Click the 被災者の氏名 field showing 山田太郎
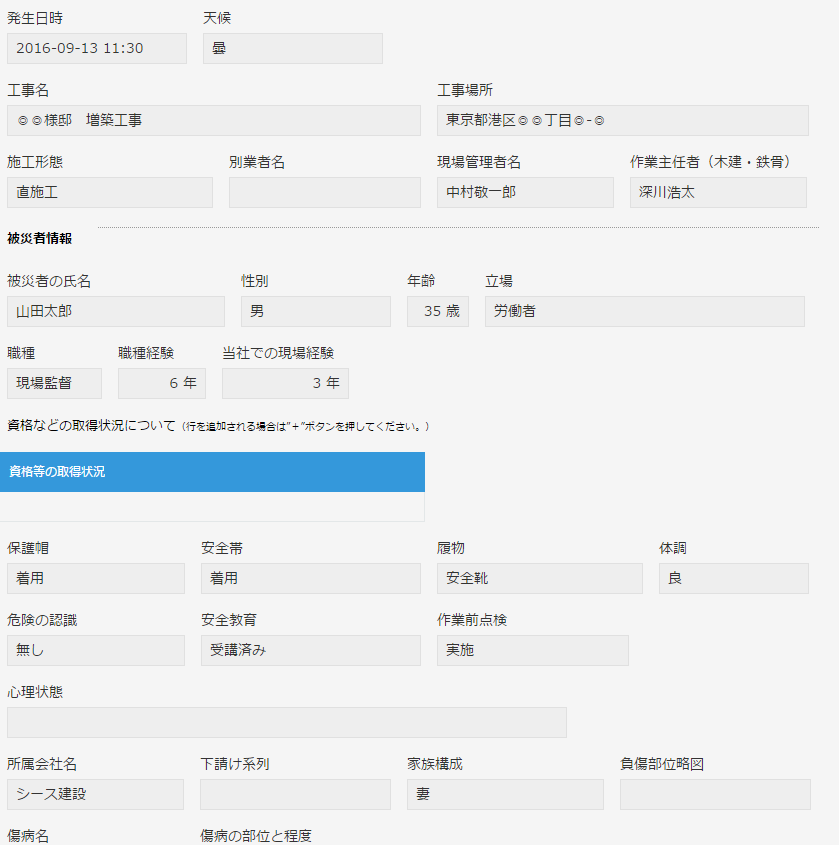Viewport: 839px width, 845px height. pyautogui.click(x=116, y=311)
